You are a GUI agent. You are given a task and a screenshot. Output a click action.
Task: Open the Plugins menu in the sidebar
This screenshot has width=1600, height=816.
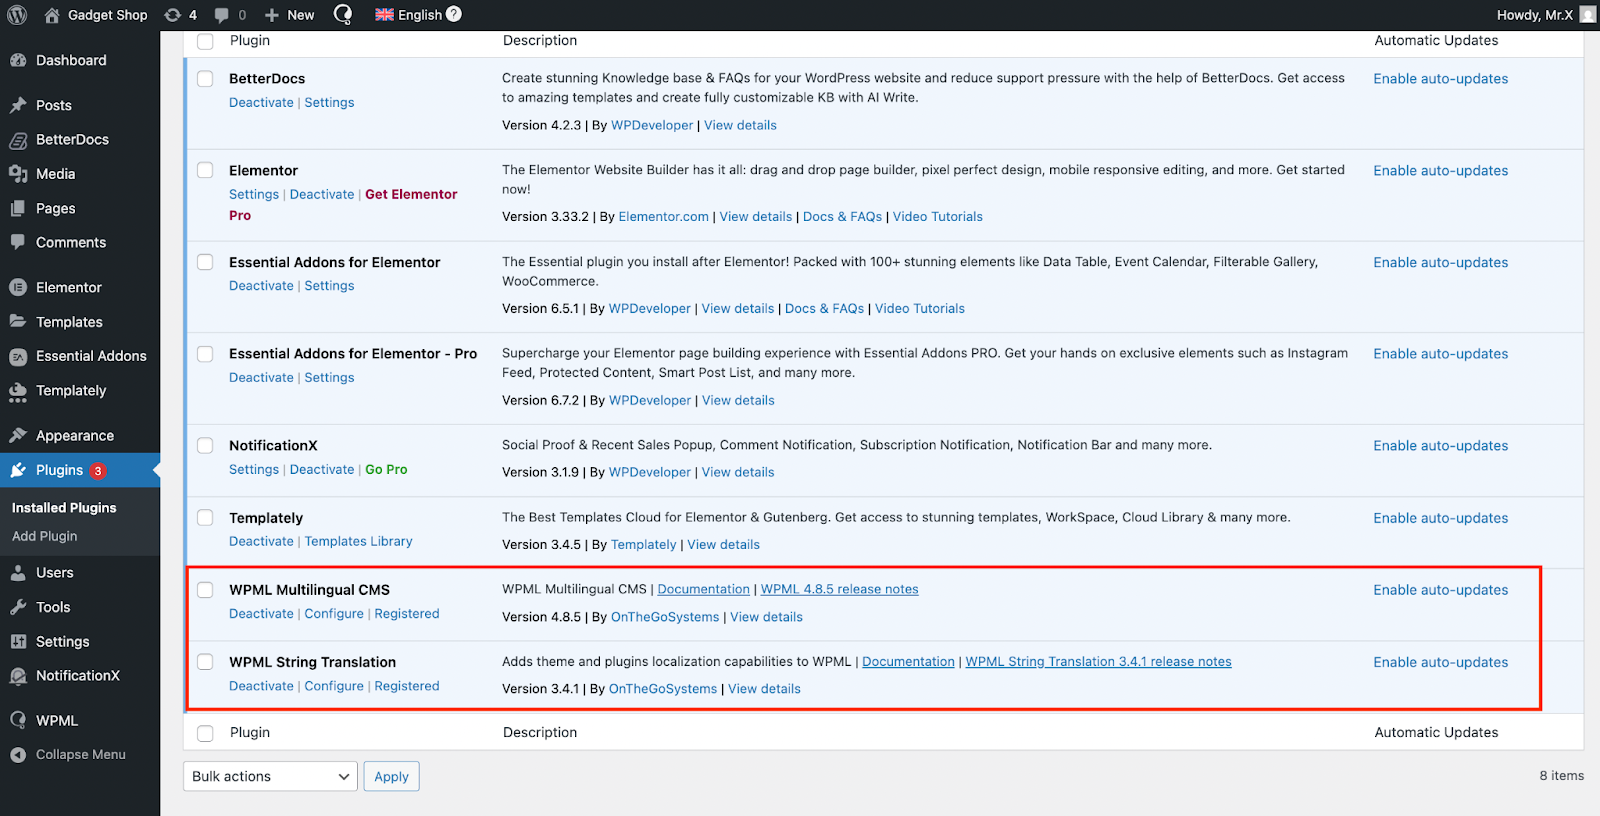[80, 470]
